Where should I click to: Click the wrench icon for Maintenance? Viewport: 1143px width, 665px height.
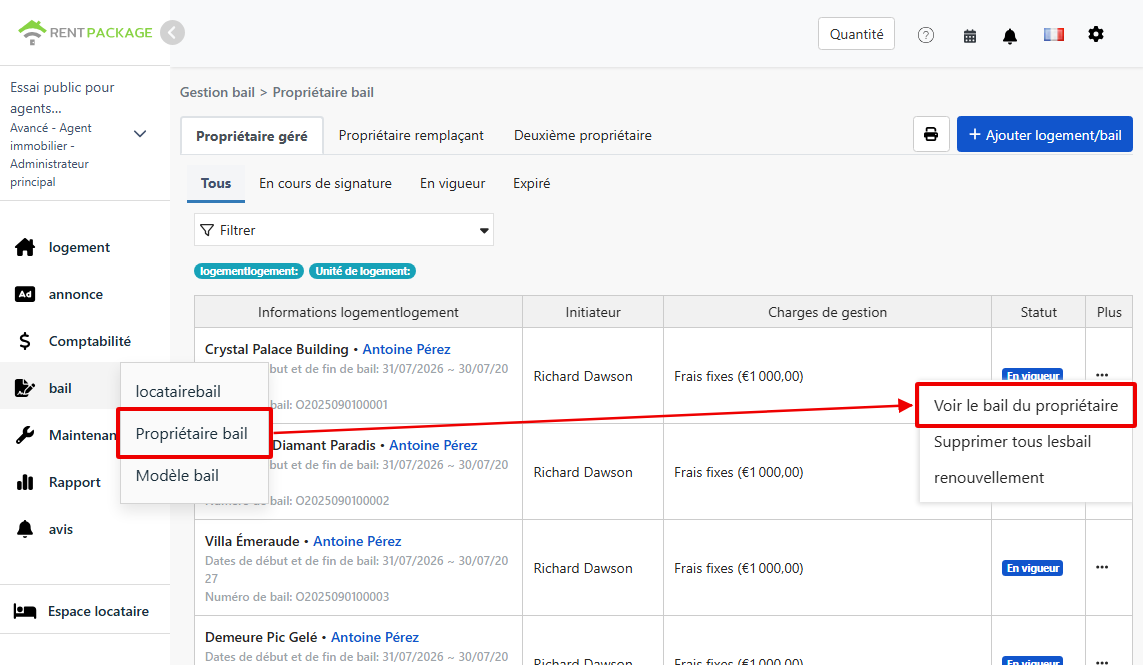[x=25, y=435]
